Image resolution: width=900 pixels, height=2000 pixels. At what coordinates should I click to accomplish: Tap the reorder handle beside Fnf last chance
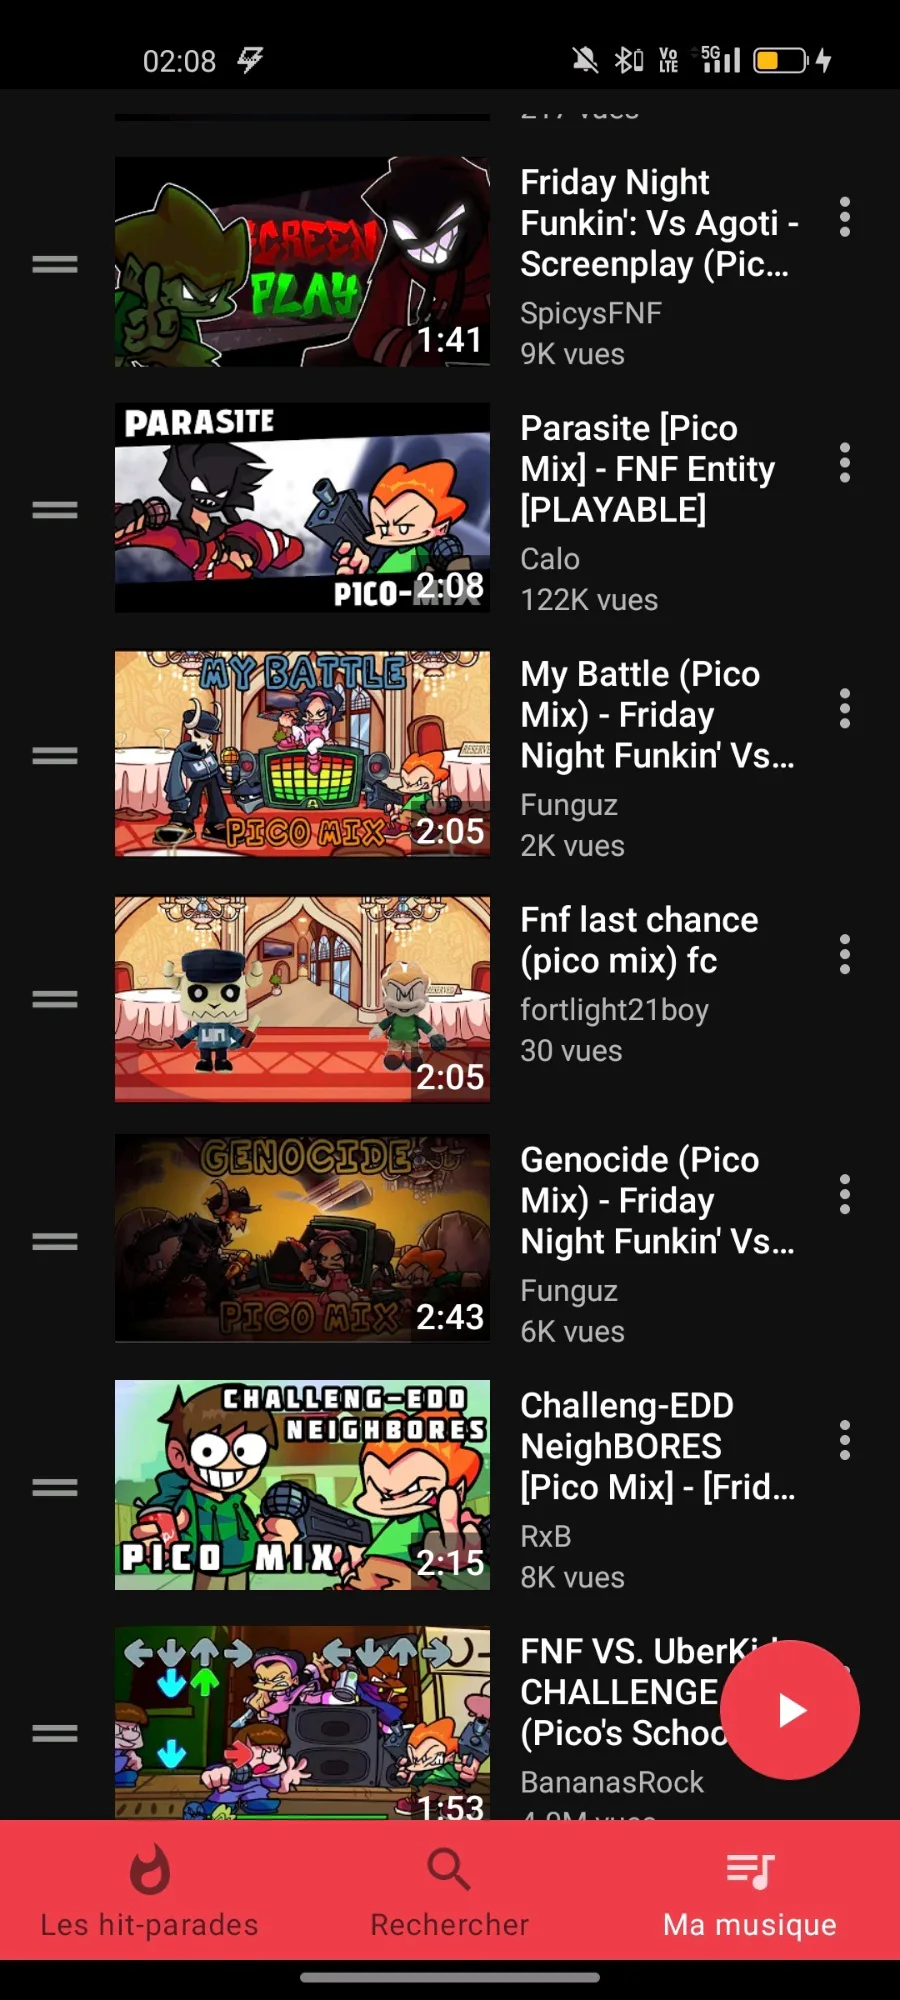(55, 999)
